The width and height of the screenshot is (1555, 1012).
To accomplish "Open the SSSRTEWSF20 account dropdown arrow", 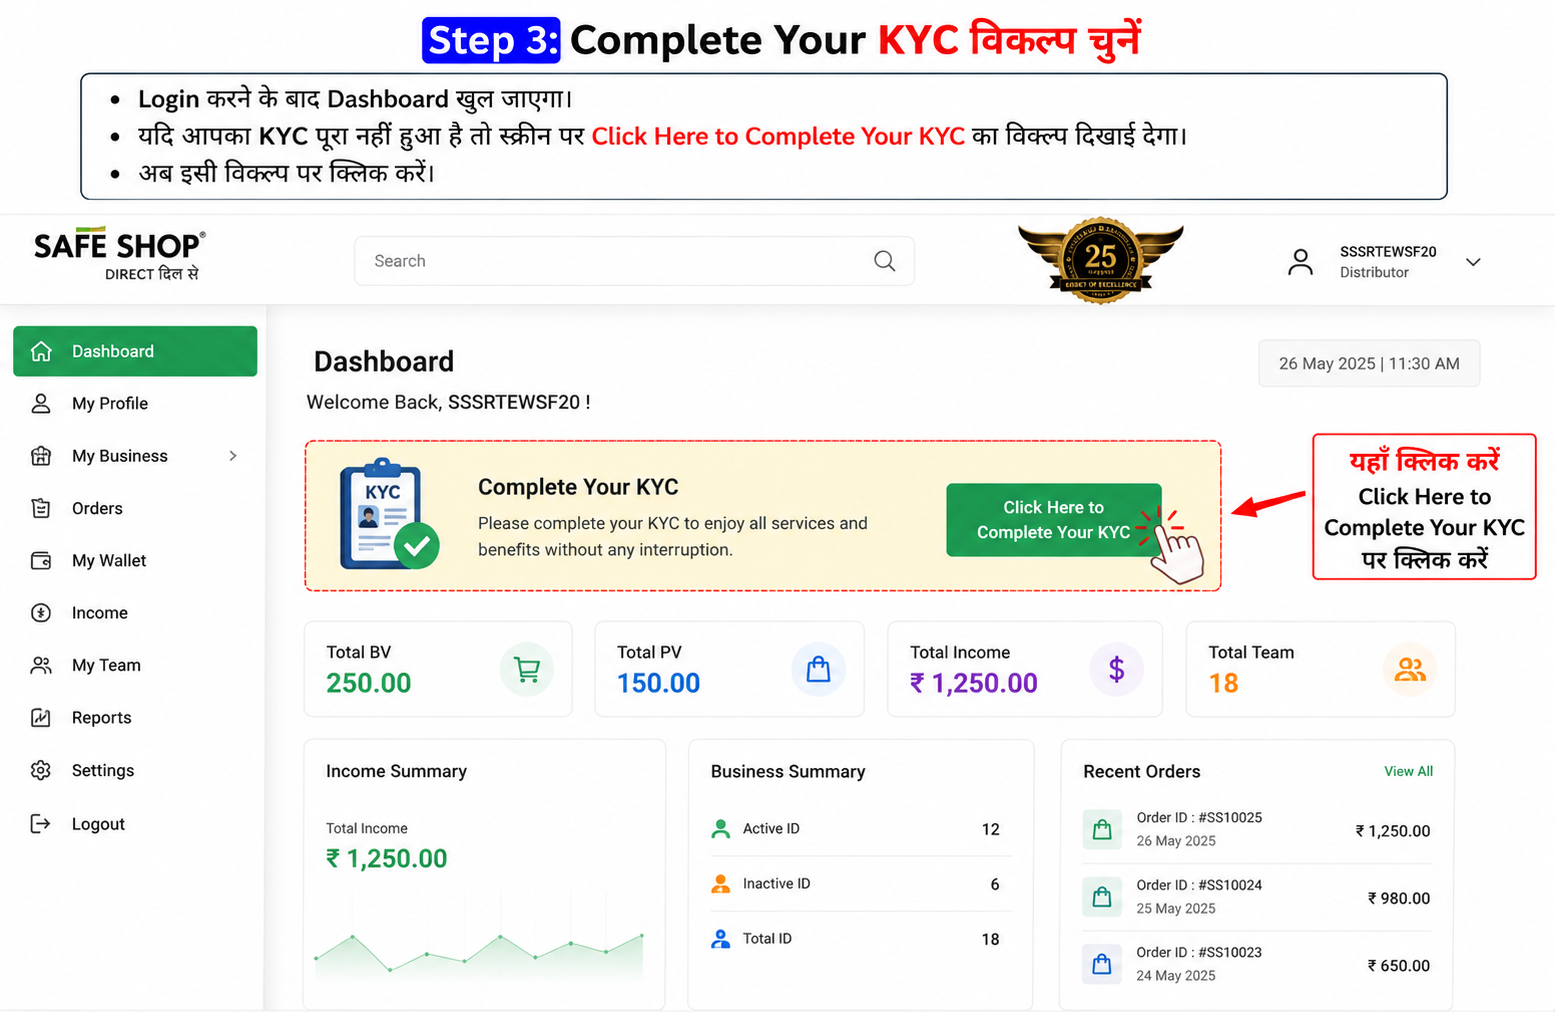I will [x=1473, y=262].
